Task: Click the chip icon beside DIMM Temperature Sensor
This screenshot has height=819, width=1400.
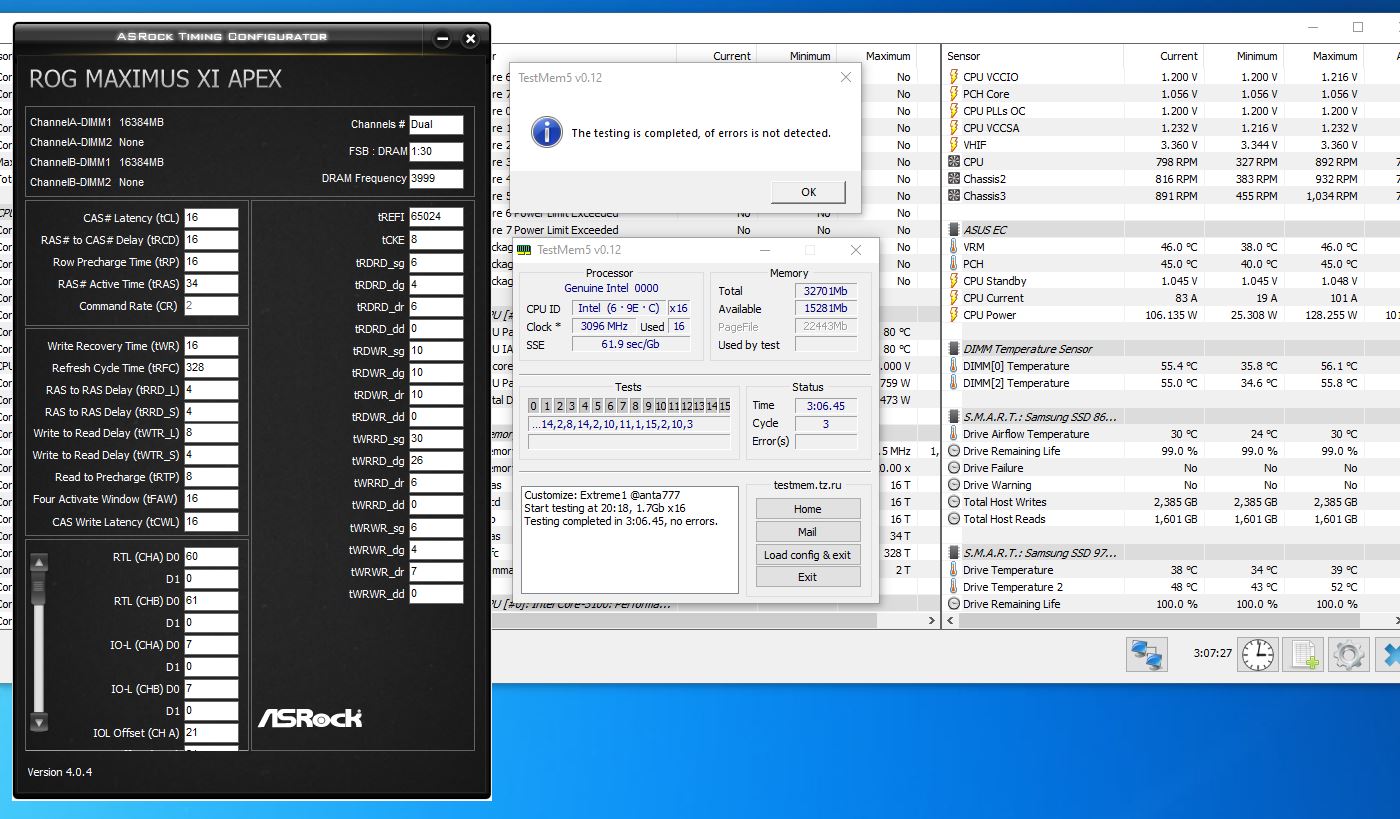Action: 953,349
